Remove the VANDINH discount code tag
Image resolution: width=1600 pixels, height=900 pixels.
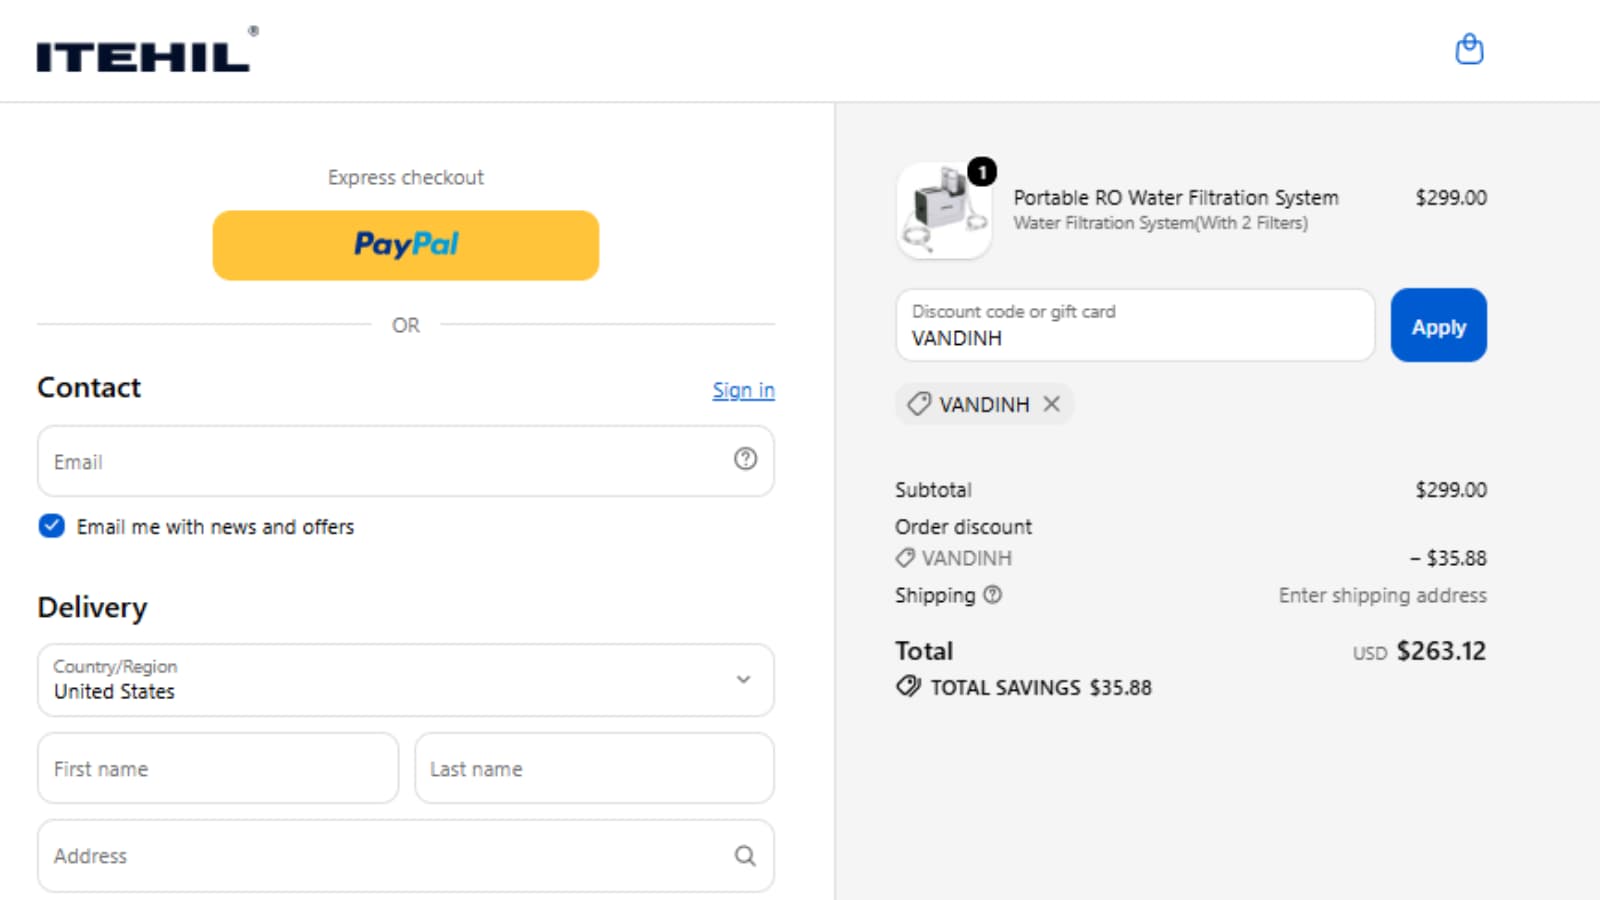[1052, 404]
